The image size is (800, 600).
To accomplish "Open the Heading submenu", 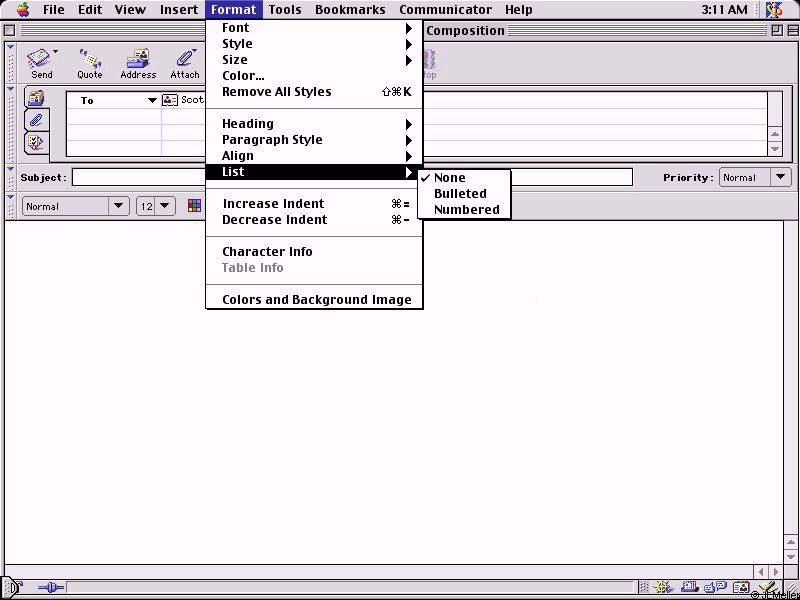I will click(314, 123).
